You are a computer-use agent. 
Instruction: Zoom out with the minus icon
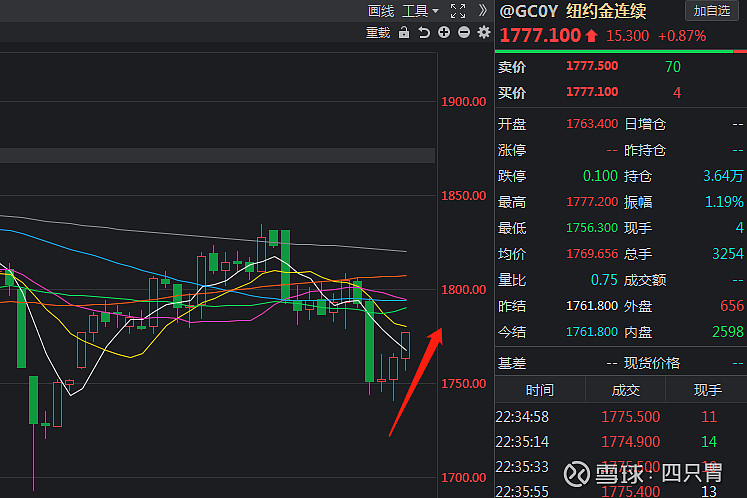coord(464,32)
